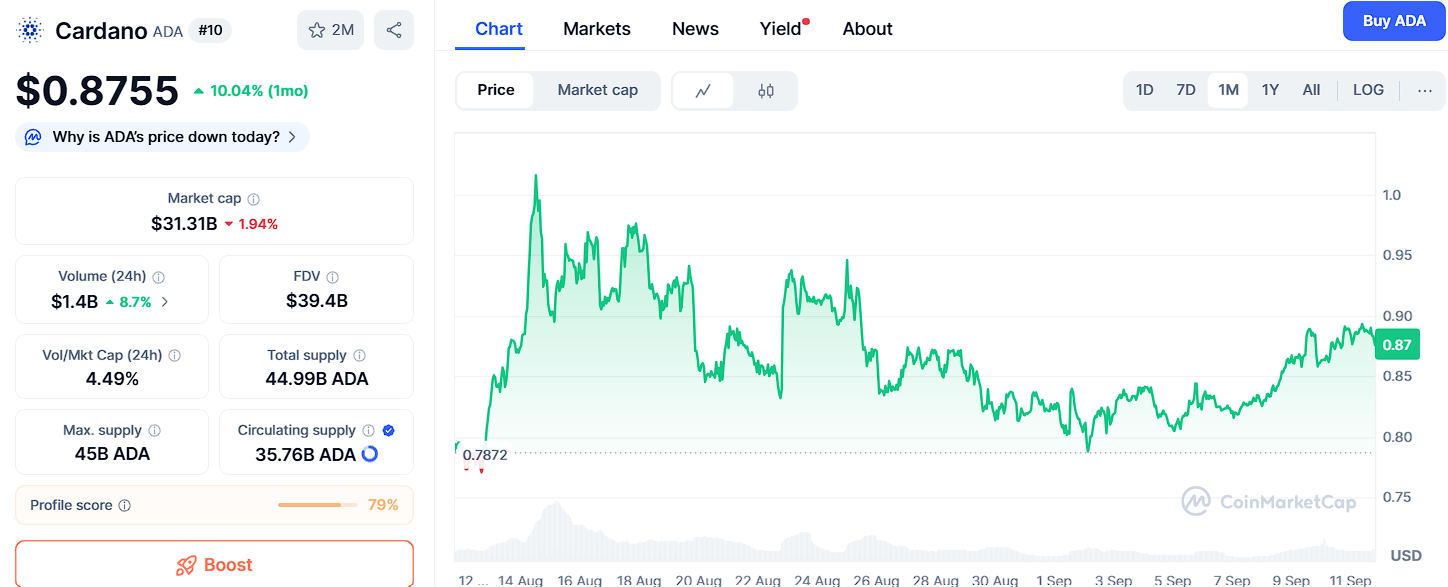Open the three-dots more chart options

[1425, 90]
